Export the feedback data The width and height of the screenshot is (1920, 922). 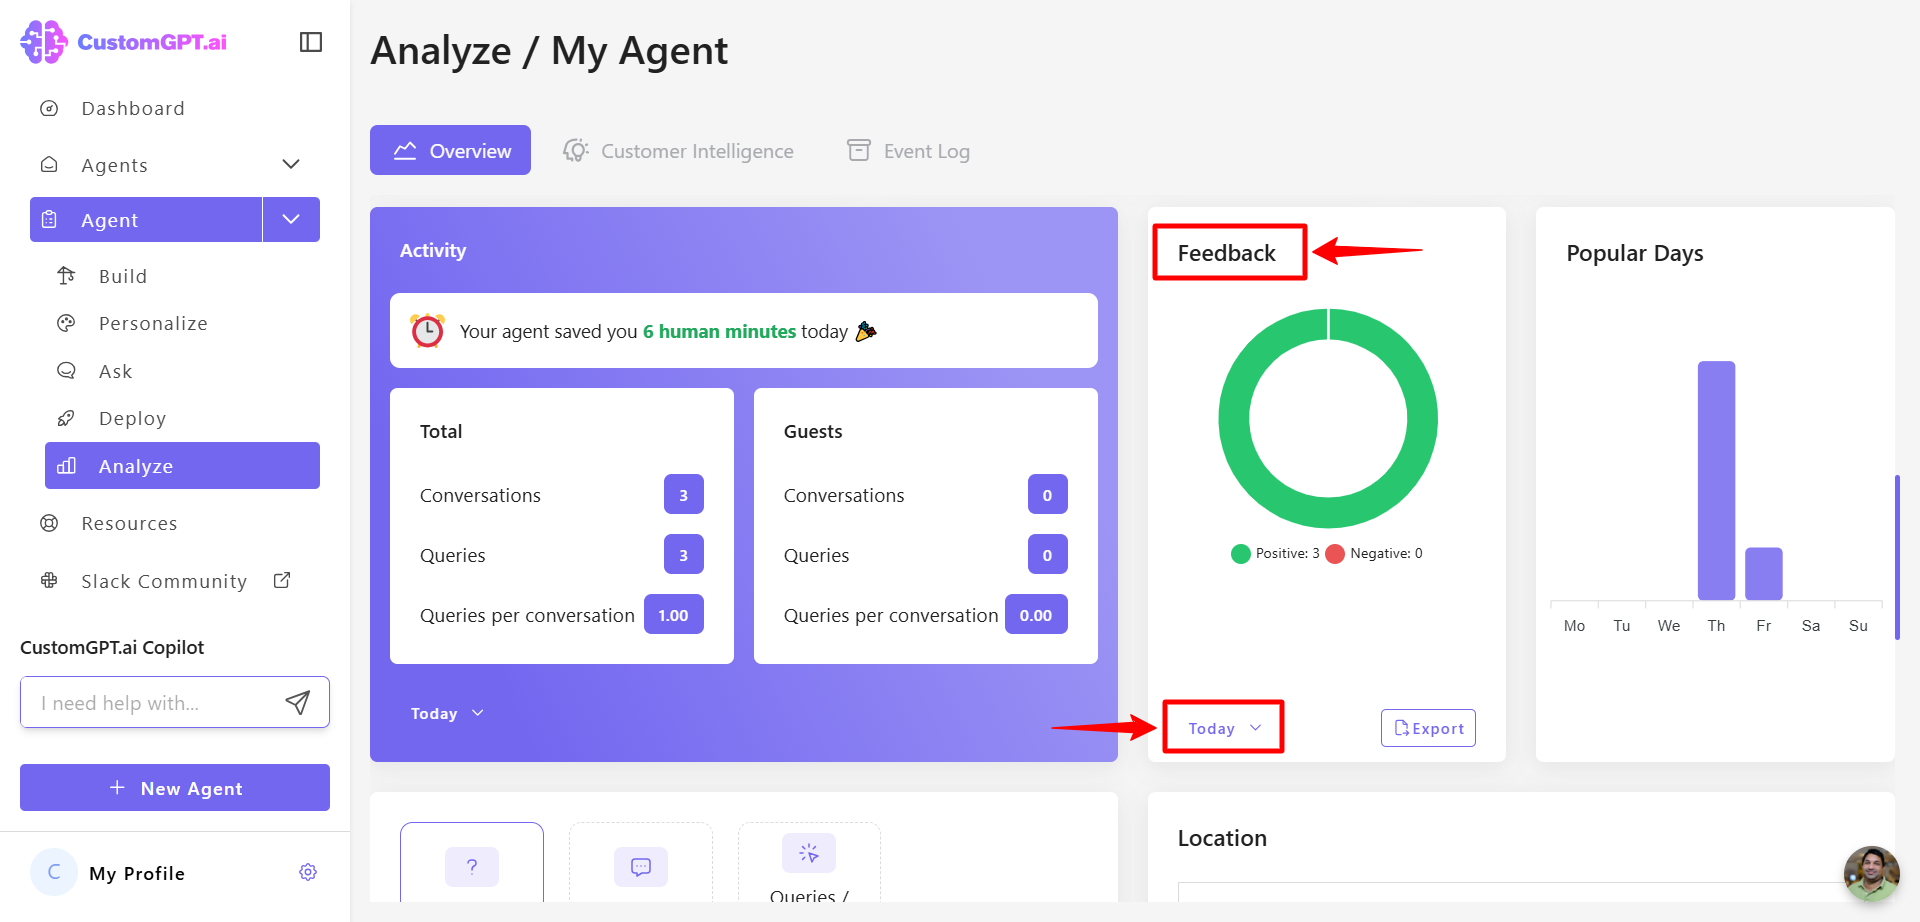click(x=1428, y=728)
